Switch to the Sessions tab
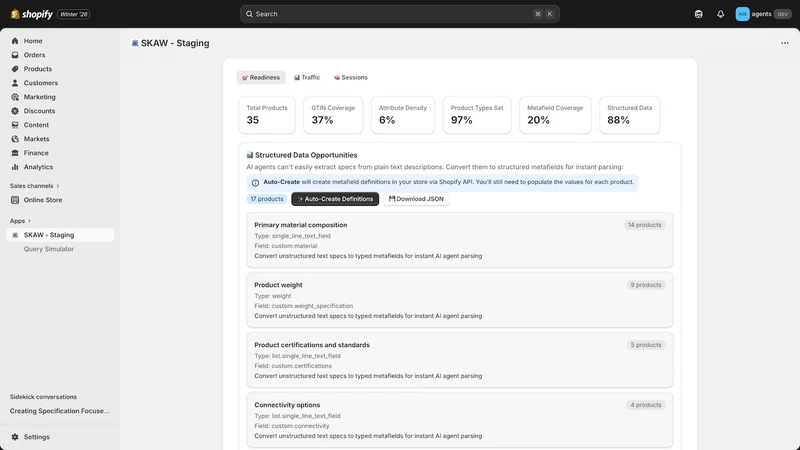 (351, 78)
